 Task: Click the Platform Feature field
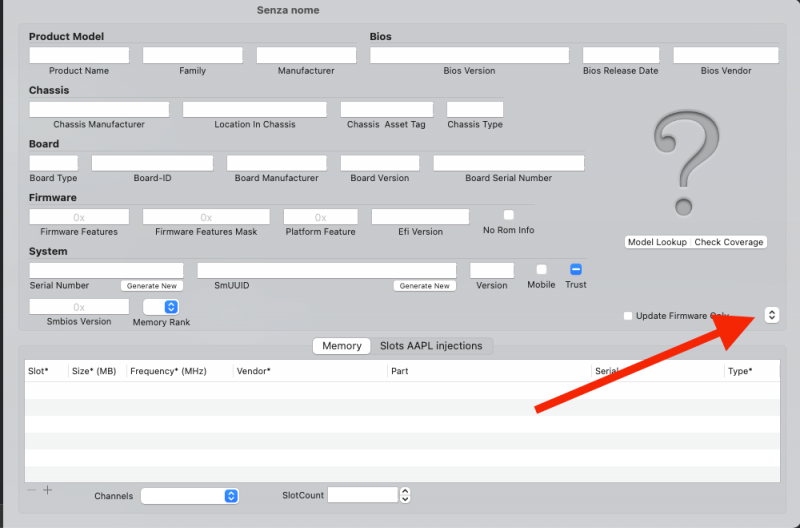320,217
